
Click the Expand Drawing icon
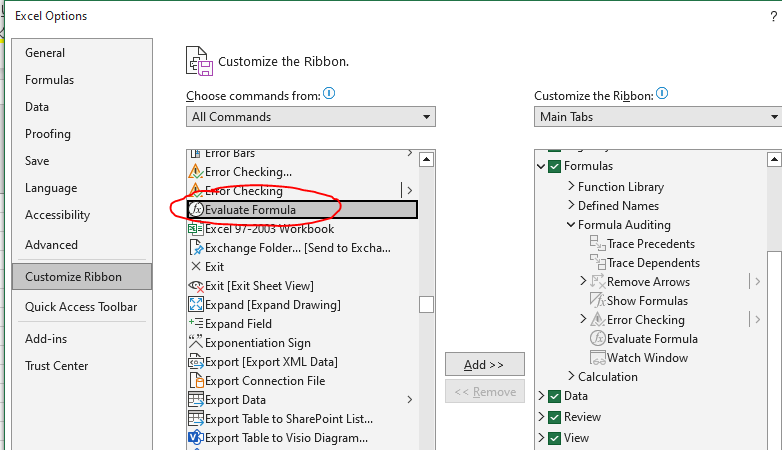pyautogui.click(x=196, y=304)
